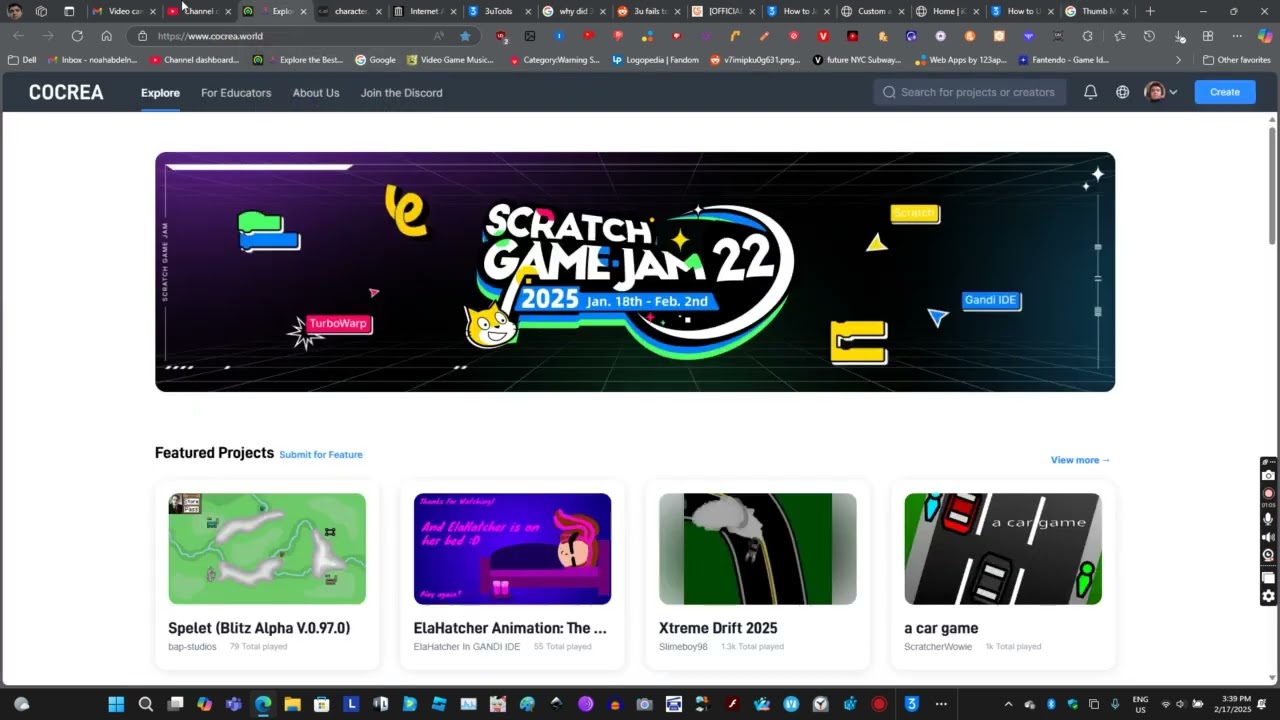Click the 'a car game' title text
The image size is (1280, 720).
point(941,628)
